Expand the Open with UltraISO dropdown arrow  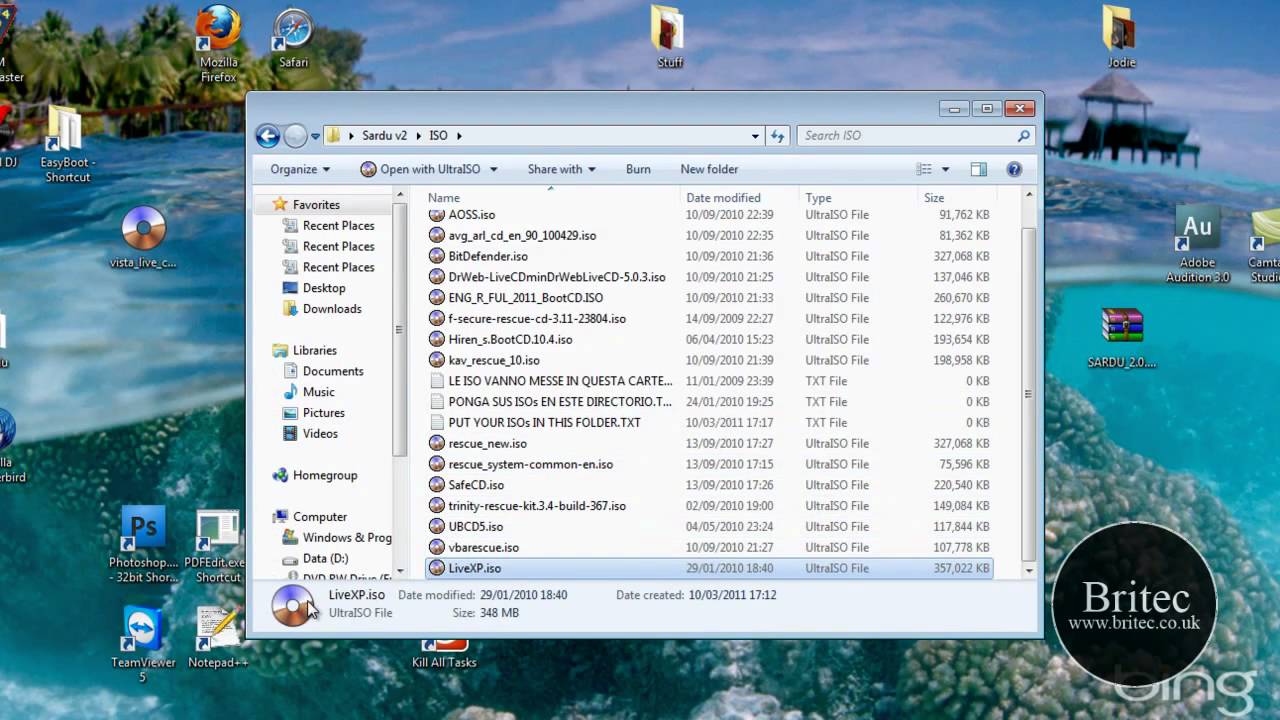(493, 170)
